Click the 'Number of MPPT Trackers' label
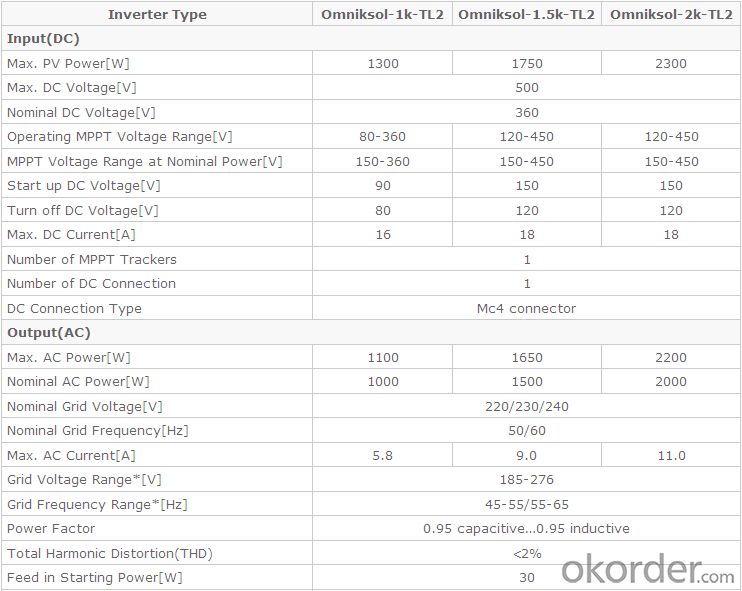742x591 pixels. coord(91,259)
